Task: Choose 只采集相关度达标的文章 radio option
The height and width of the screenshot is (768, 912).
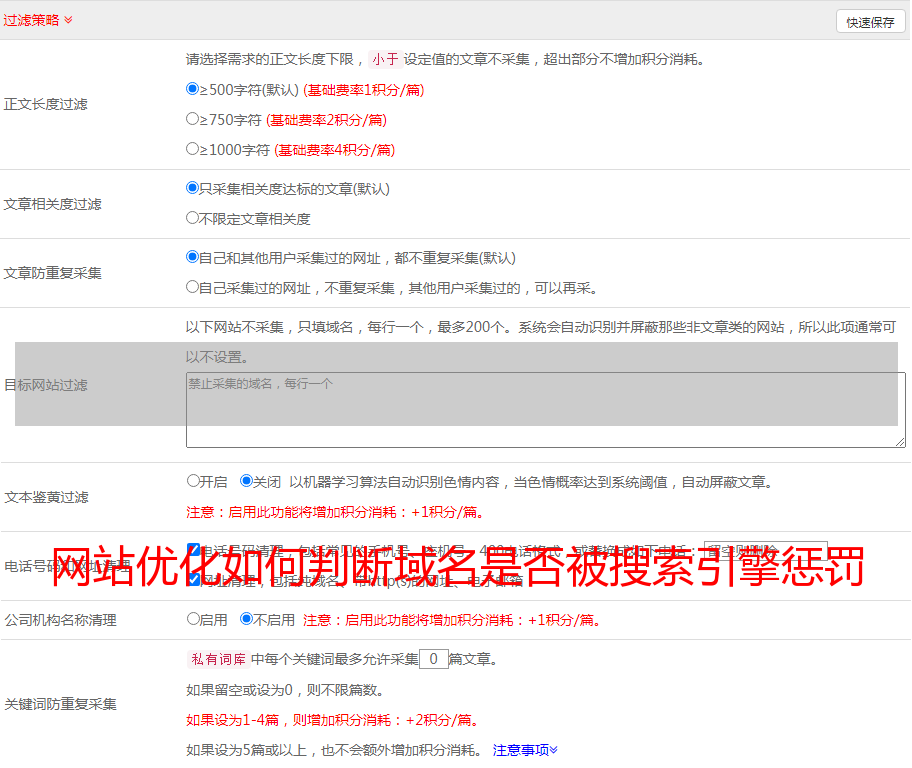Action: pyautogui.click(x=193, y=188)
